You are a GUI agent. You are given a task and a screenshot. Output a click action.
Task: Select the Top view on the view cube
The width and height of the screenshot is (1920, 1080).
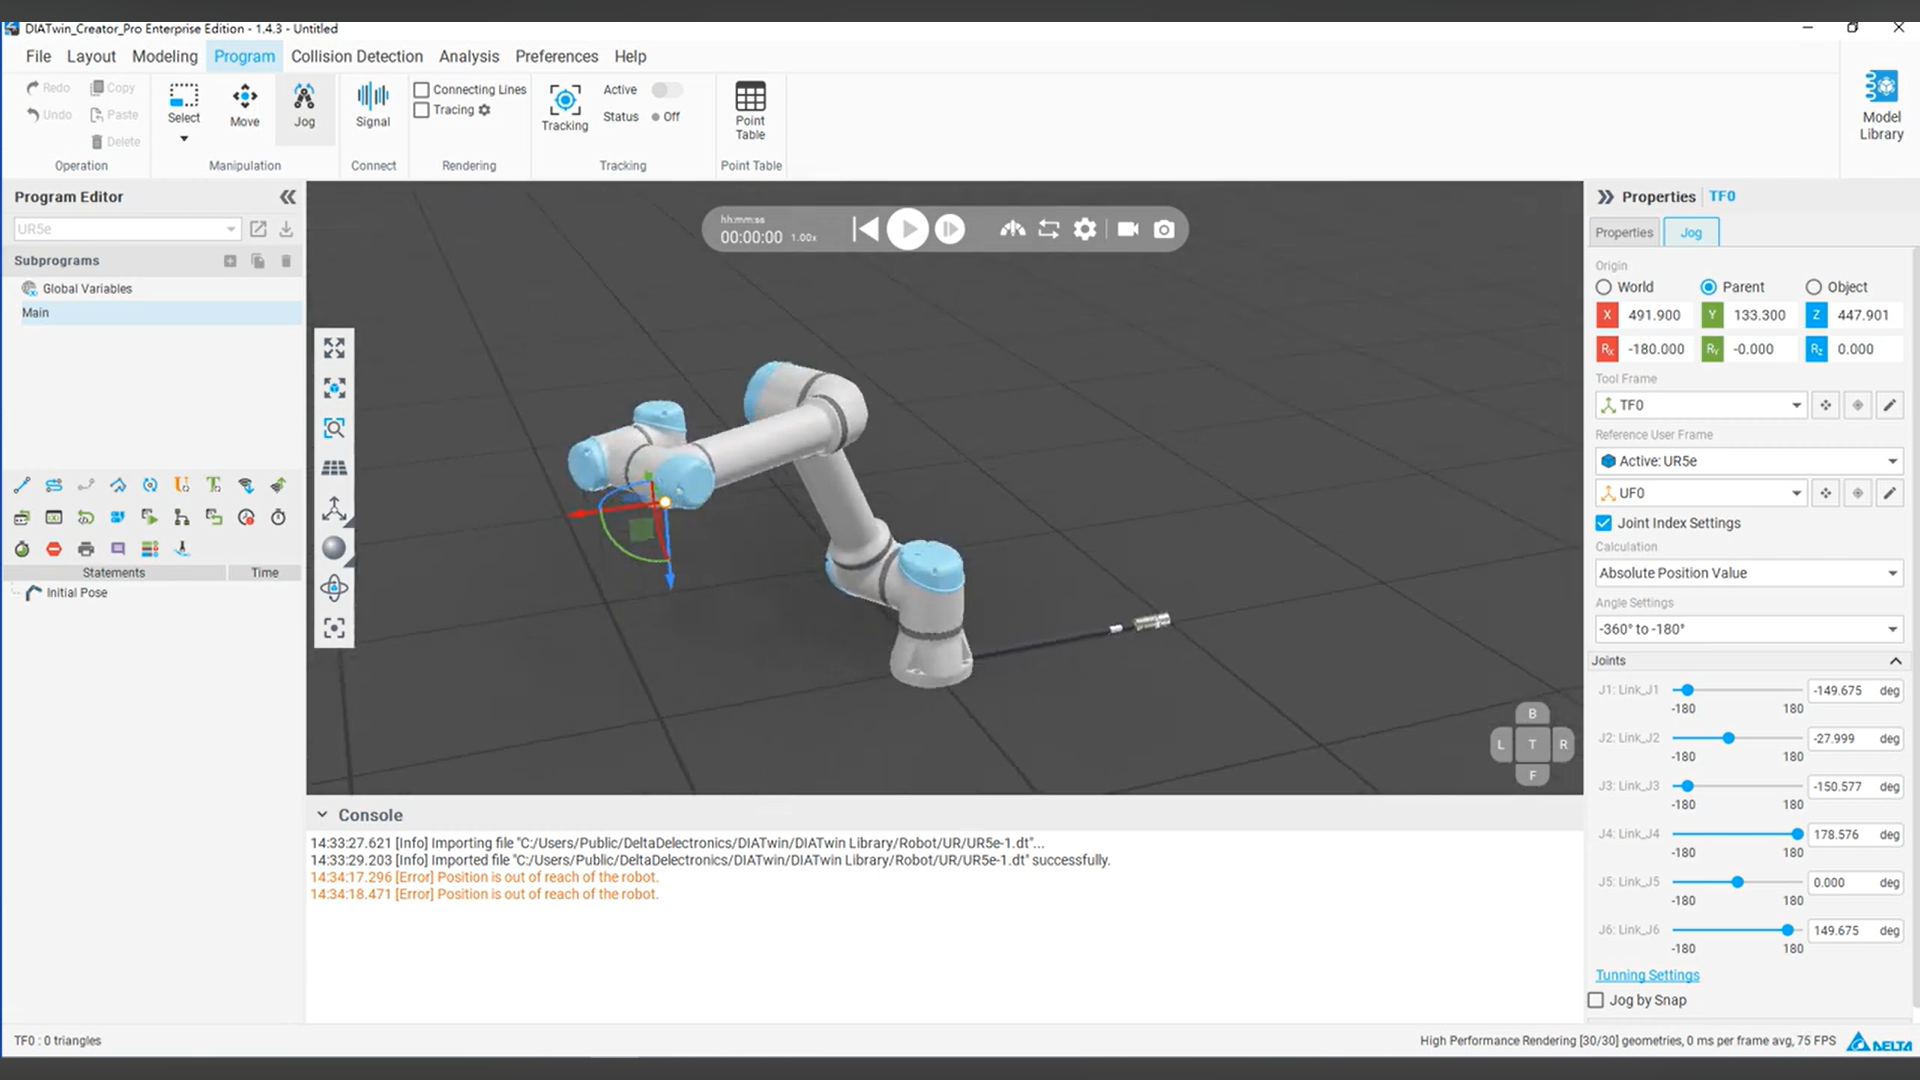(x=1532, y=744)
